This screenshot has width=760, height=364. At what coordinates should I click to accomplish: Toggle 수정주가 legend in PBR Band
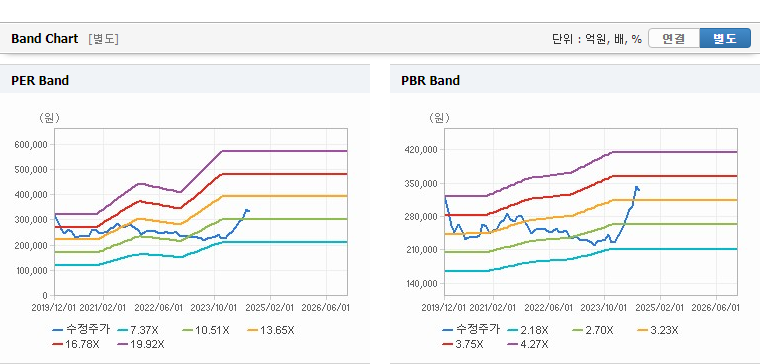471,330
